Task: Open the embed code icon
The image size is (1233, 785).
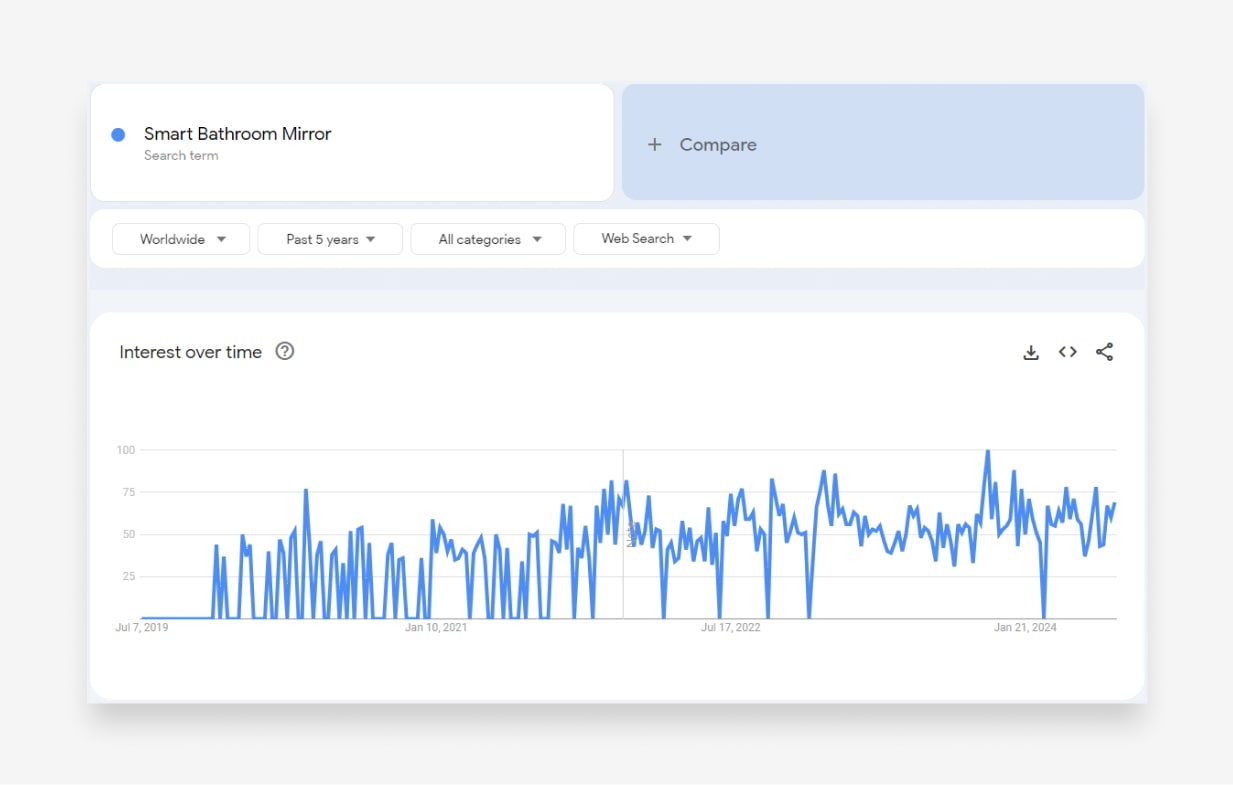Action: point(1068,352)
